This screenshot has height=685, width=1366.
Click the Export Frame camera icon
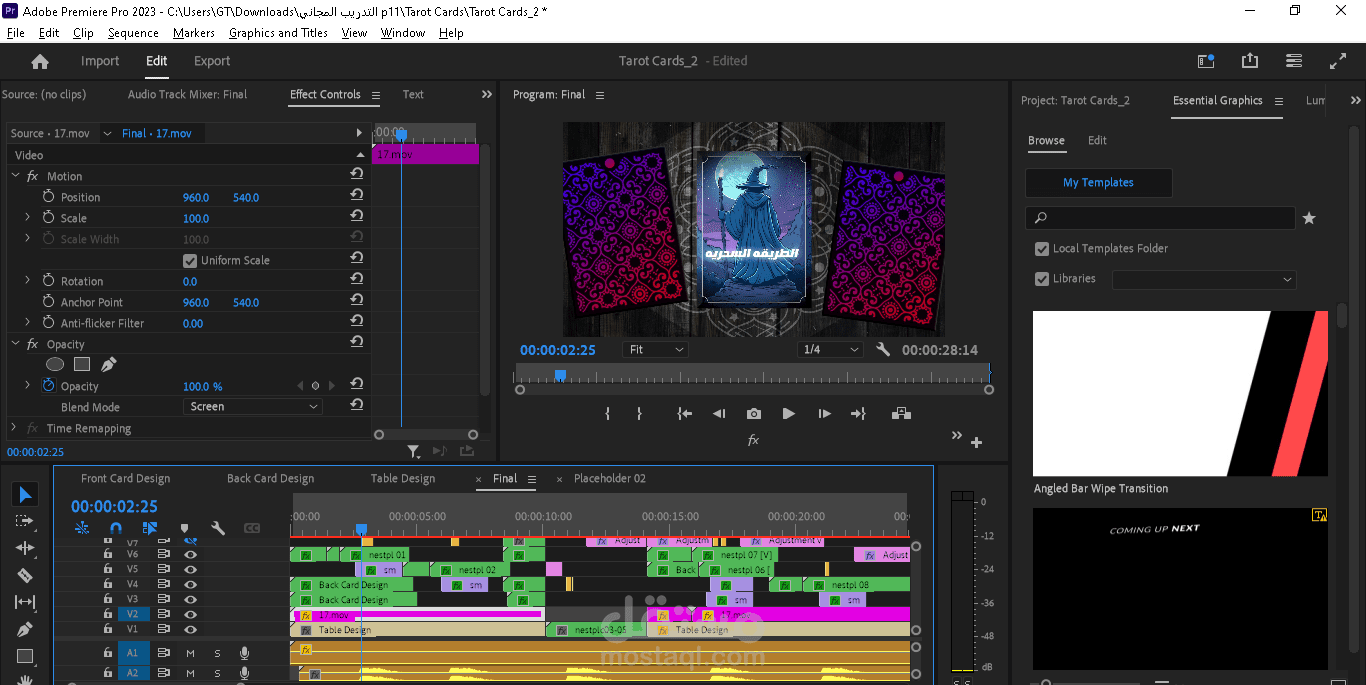[754, 414]
